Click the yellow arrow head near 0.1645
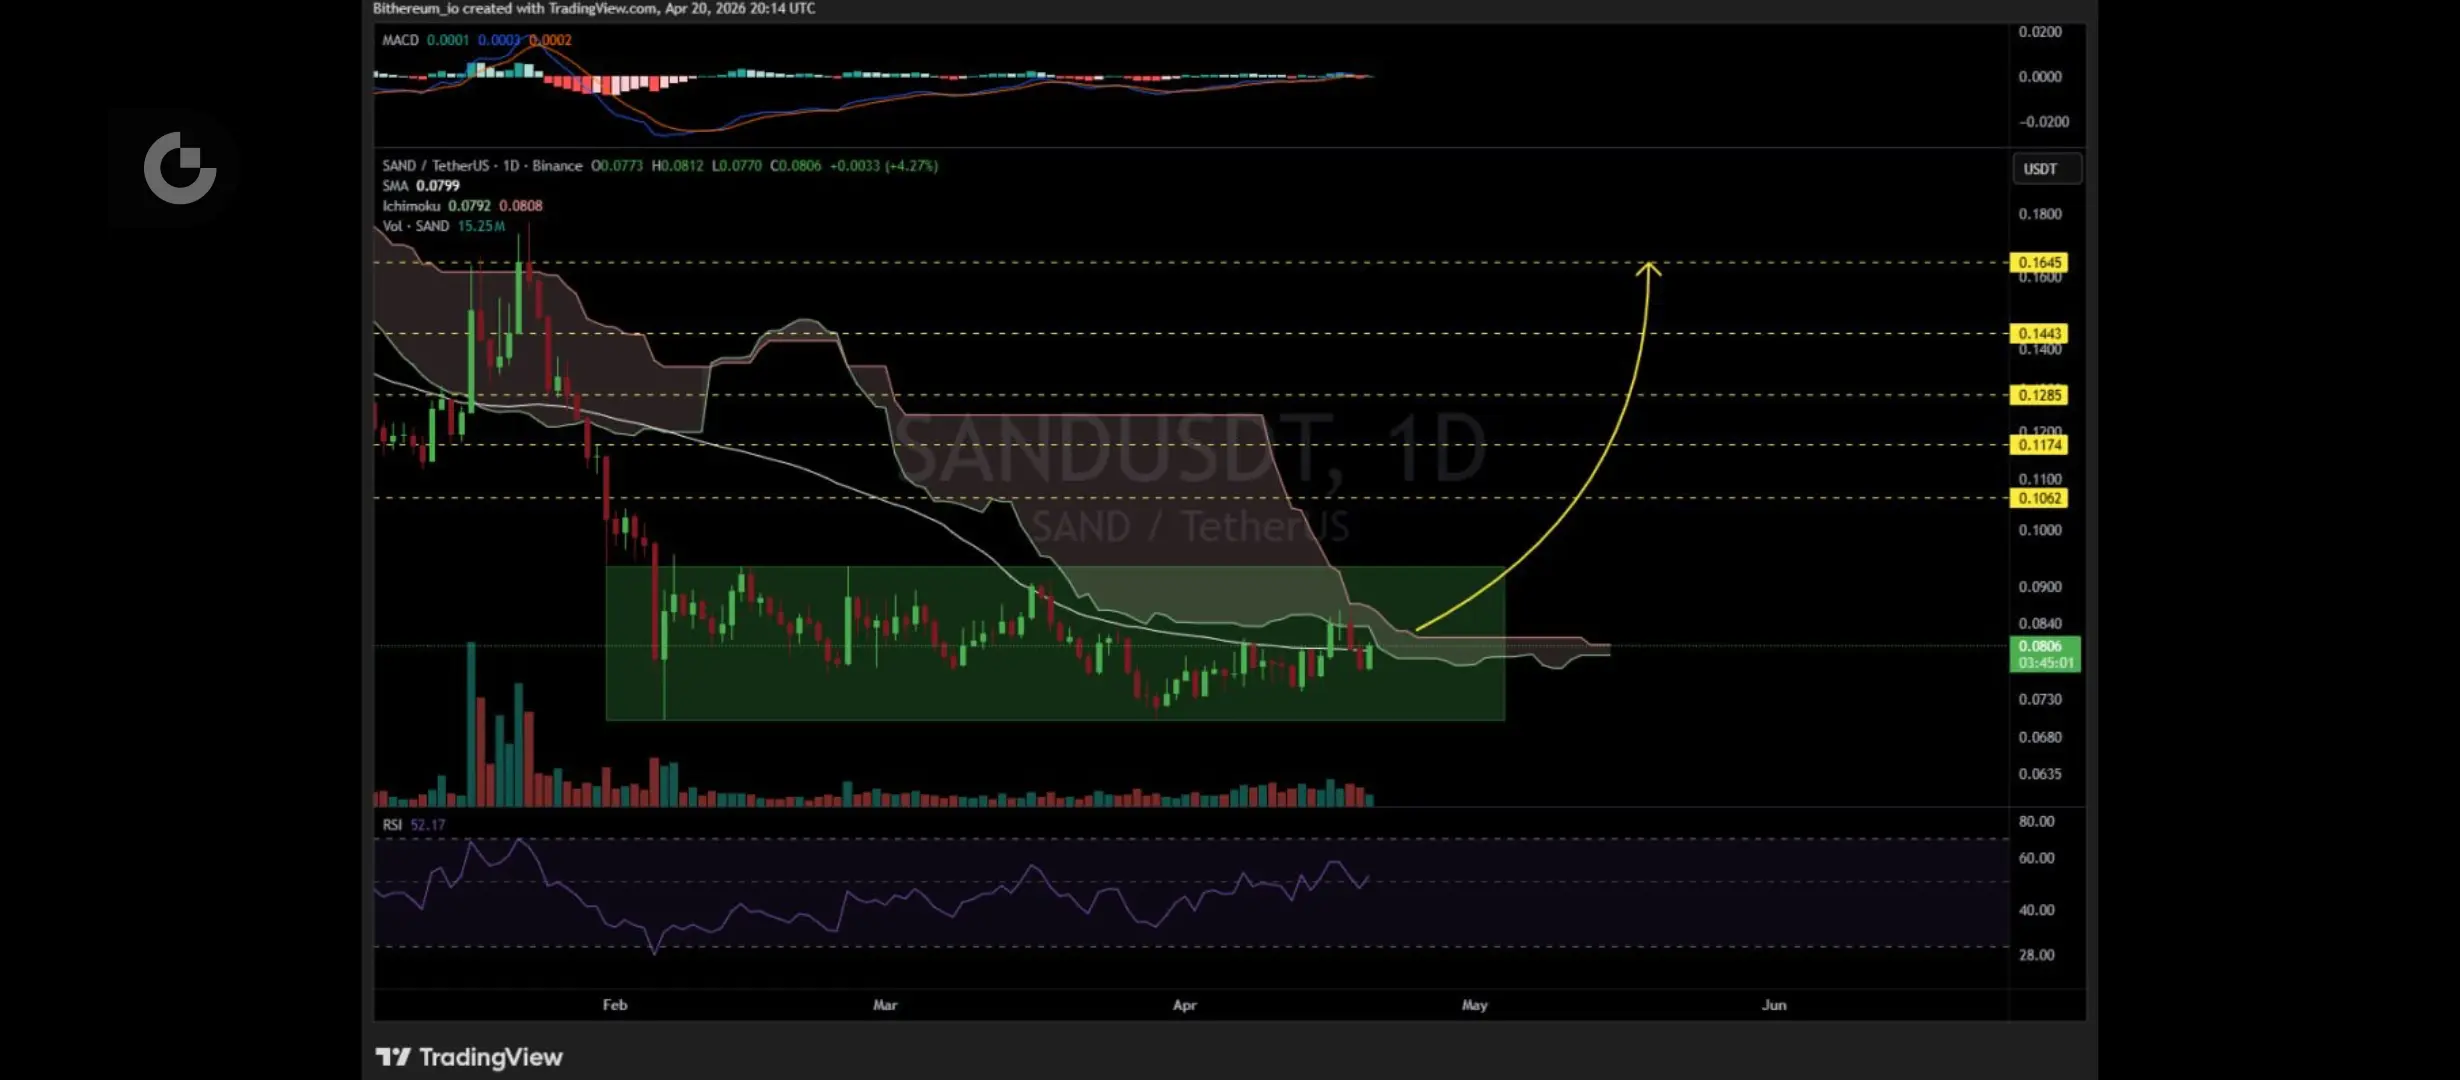 pyautogui.click(x=1648, y=267)
